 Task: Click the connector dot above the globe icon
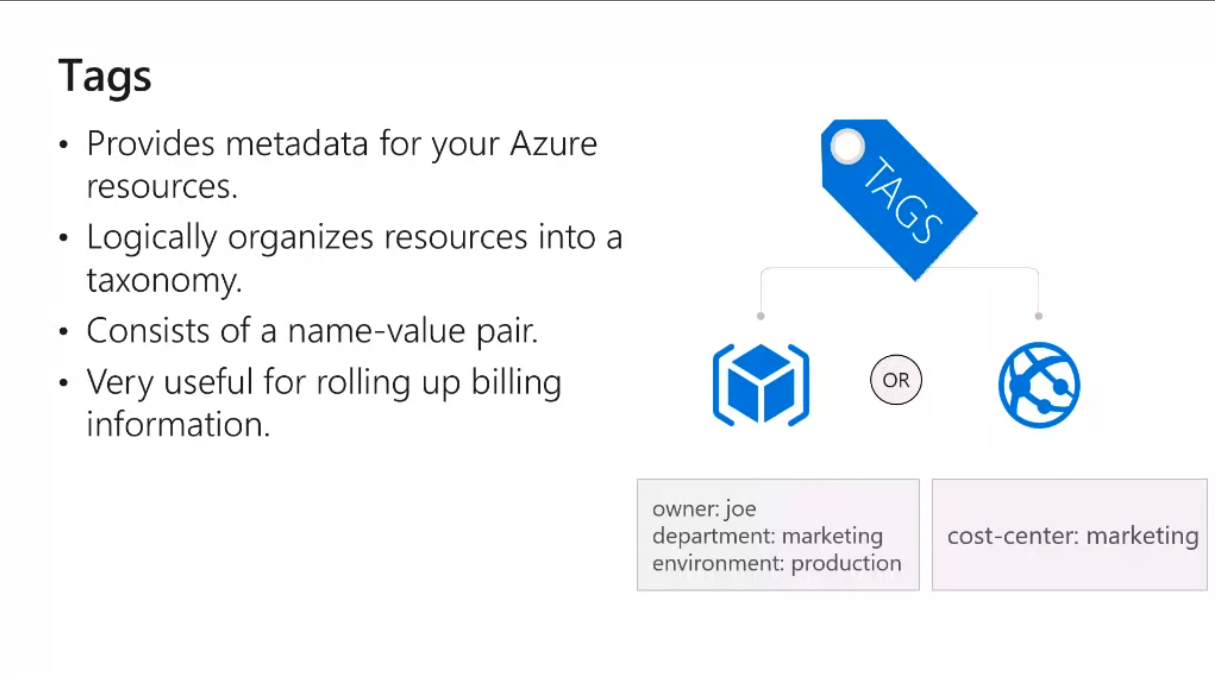1039,316
